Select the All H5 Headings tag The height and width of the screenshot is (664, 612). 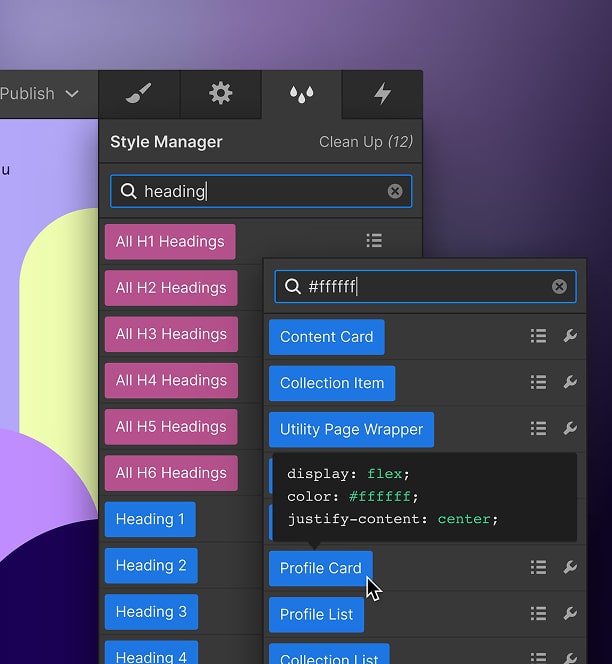coord(171,427)
